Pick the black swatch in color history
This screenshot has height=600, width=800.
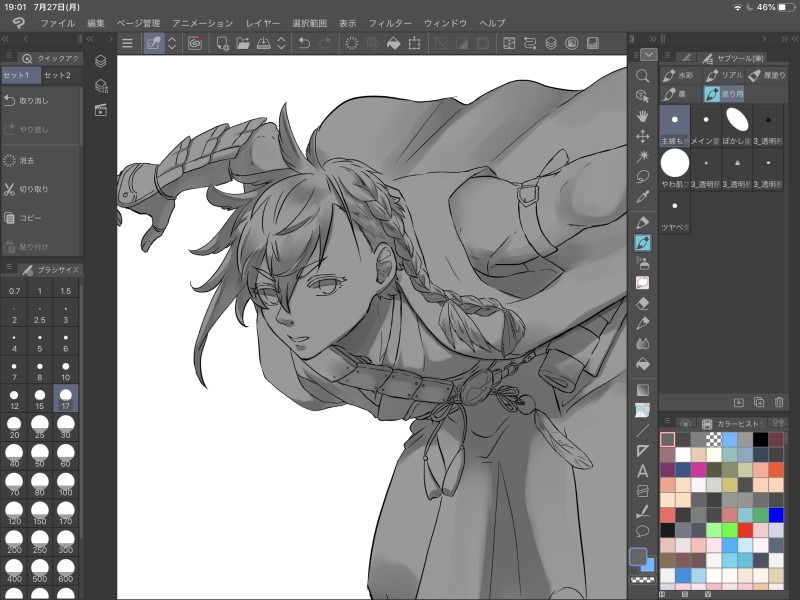coord(760,439)
